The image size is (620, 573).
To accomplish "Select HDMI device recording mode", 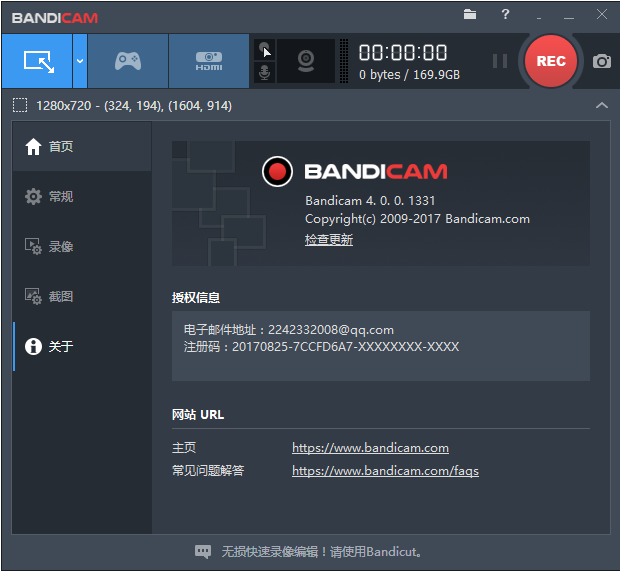I will 208,61.
